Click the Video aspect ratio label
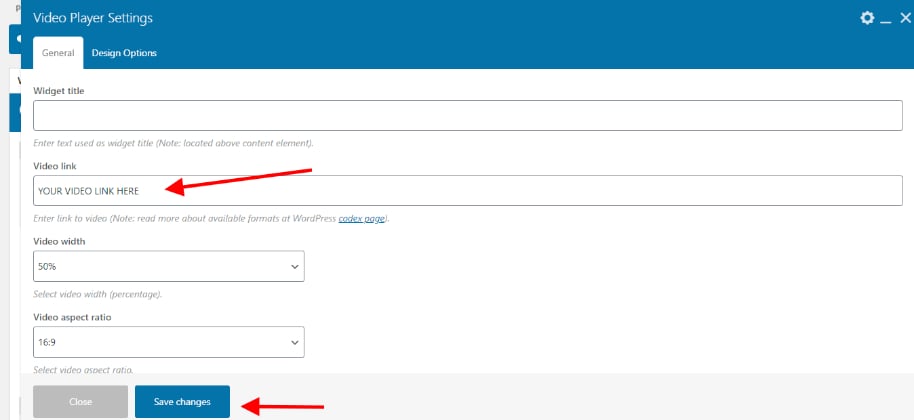Image resolution: width=914 pixels, height=420 pixels. tap(70, 317)
